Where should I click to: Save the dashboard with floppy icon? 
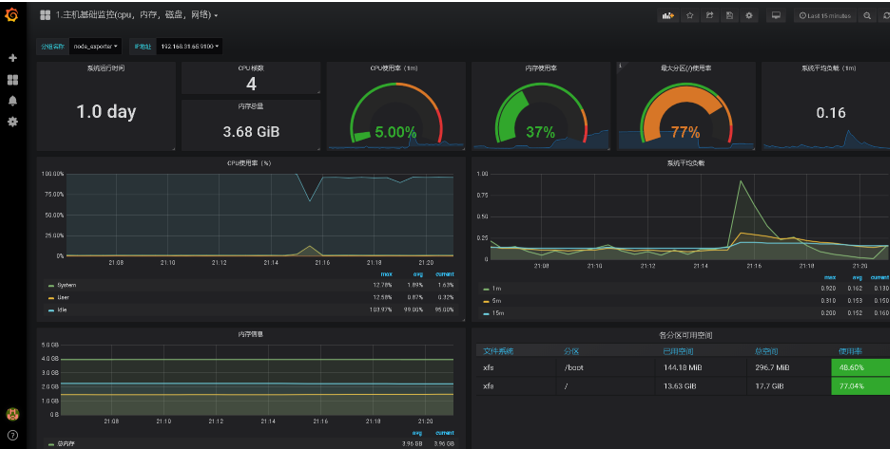pos(729,16)
